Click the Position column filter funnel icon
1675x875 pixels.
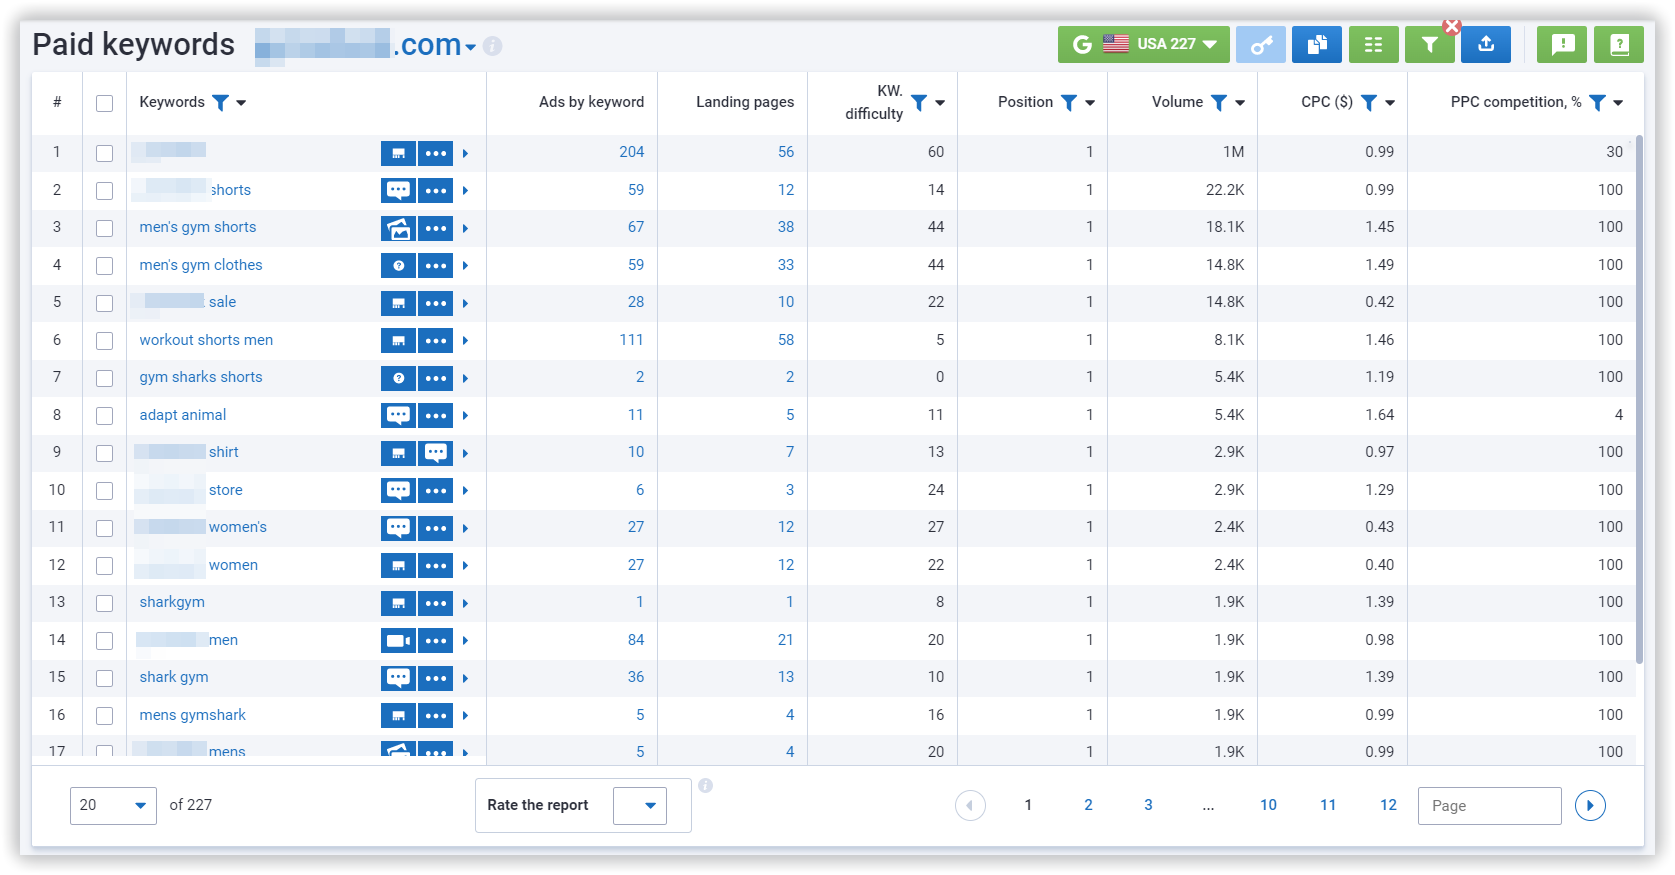pos(1069,102)
